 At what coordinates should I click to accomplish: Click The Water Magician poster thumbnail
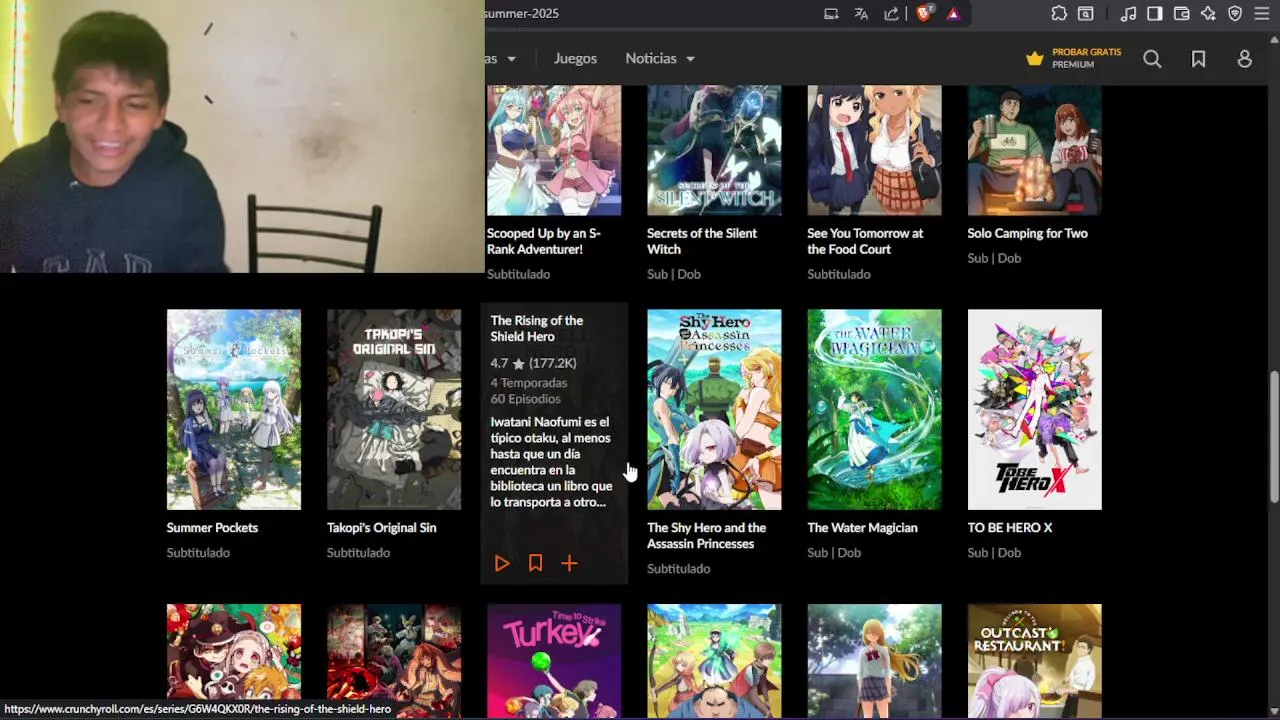pyautogui.click(x=874, y=410)
